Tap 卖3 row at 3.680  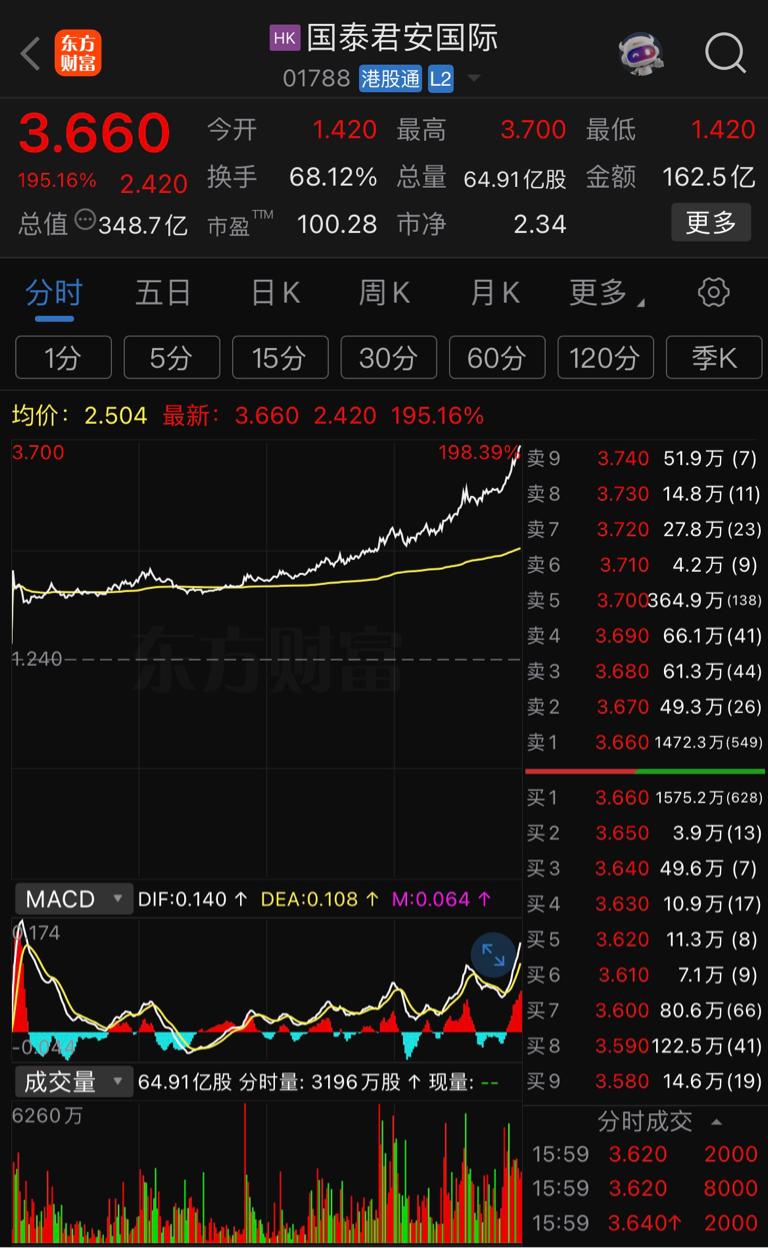[x=644, y=671]
